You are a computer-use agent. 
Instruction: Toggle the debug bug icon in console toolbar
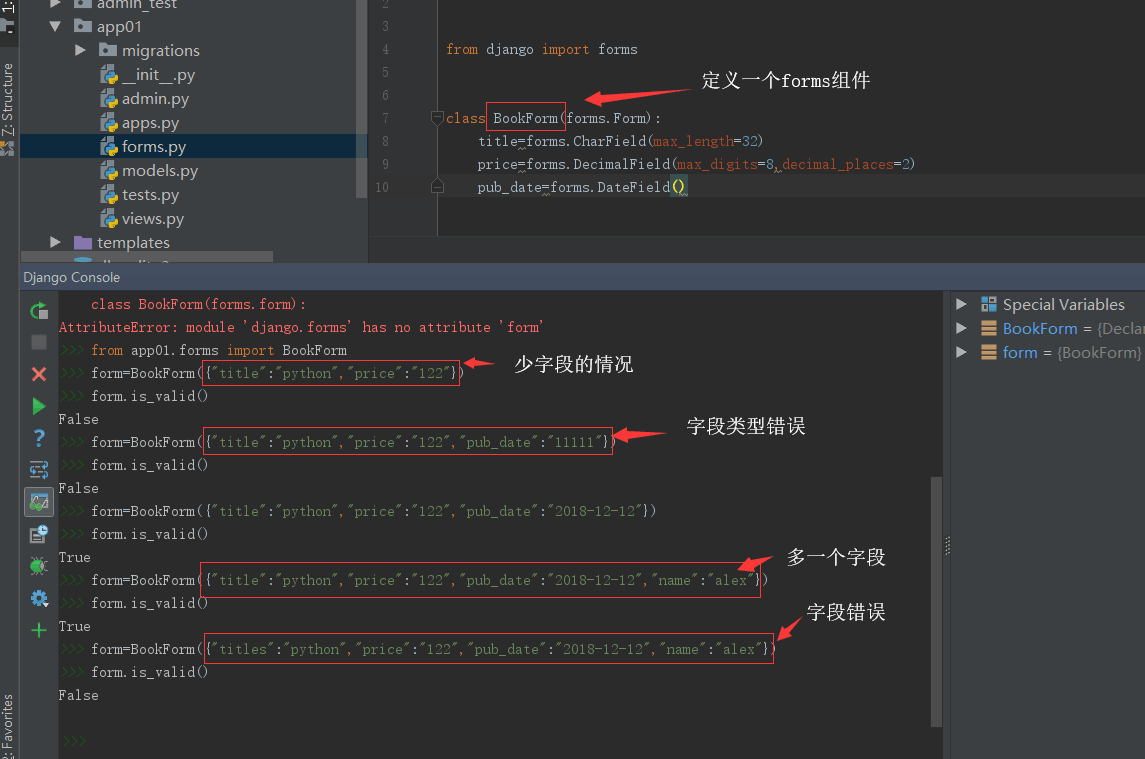tap(38, 565)
